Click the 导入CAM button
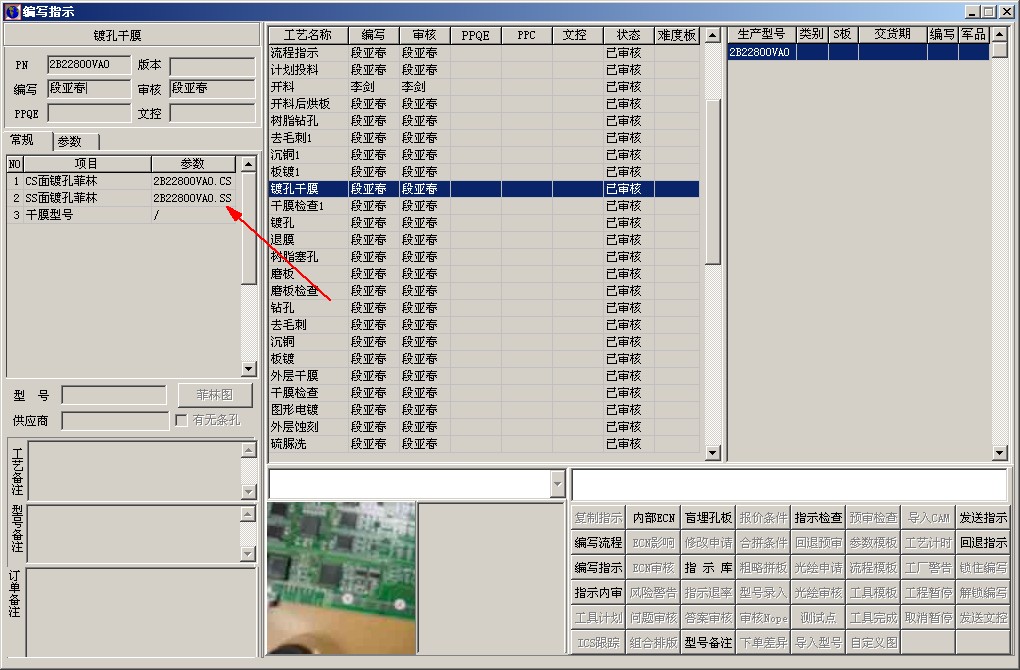The image size is (1020, 670). click(928, 518)
